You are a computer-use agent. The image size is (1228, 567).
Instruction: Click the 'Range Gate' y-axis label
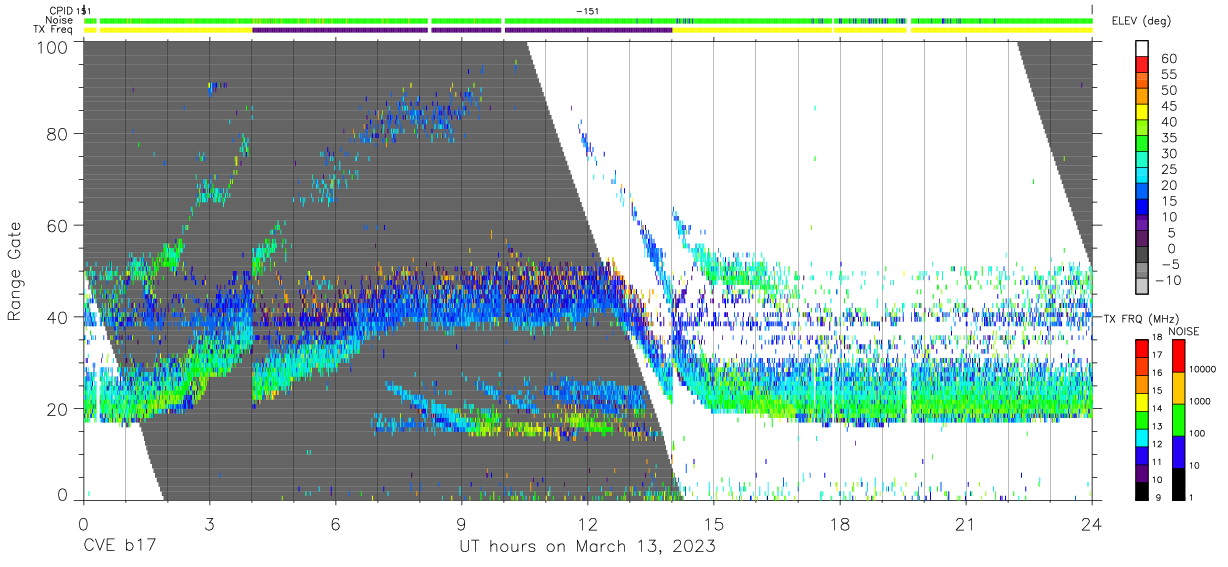click(15, 271)
